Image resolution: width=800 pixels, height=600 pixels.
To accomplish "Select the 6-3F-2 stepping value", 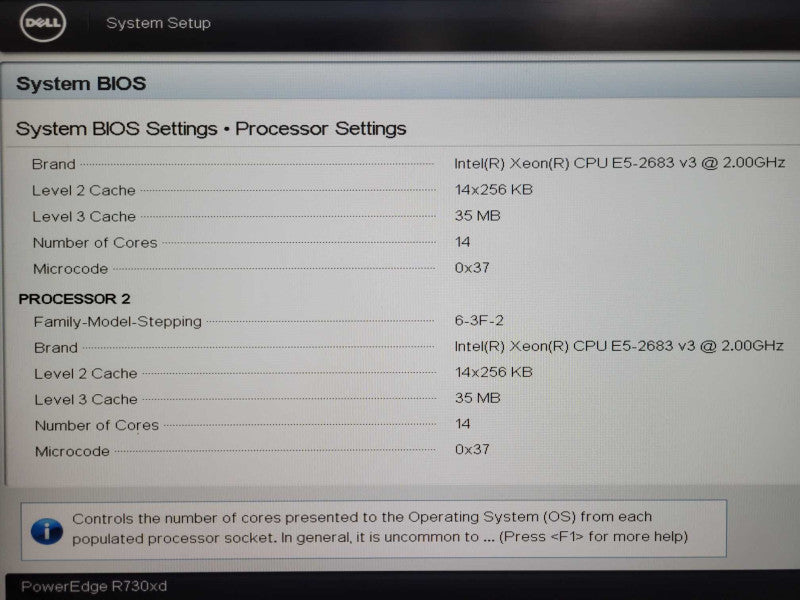I will pyautogui.click(x=479, y=320).
